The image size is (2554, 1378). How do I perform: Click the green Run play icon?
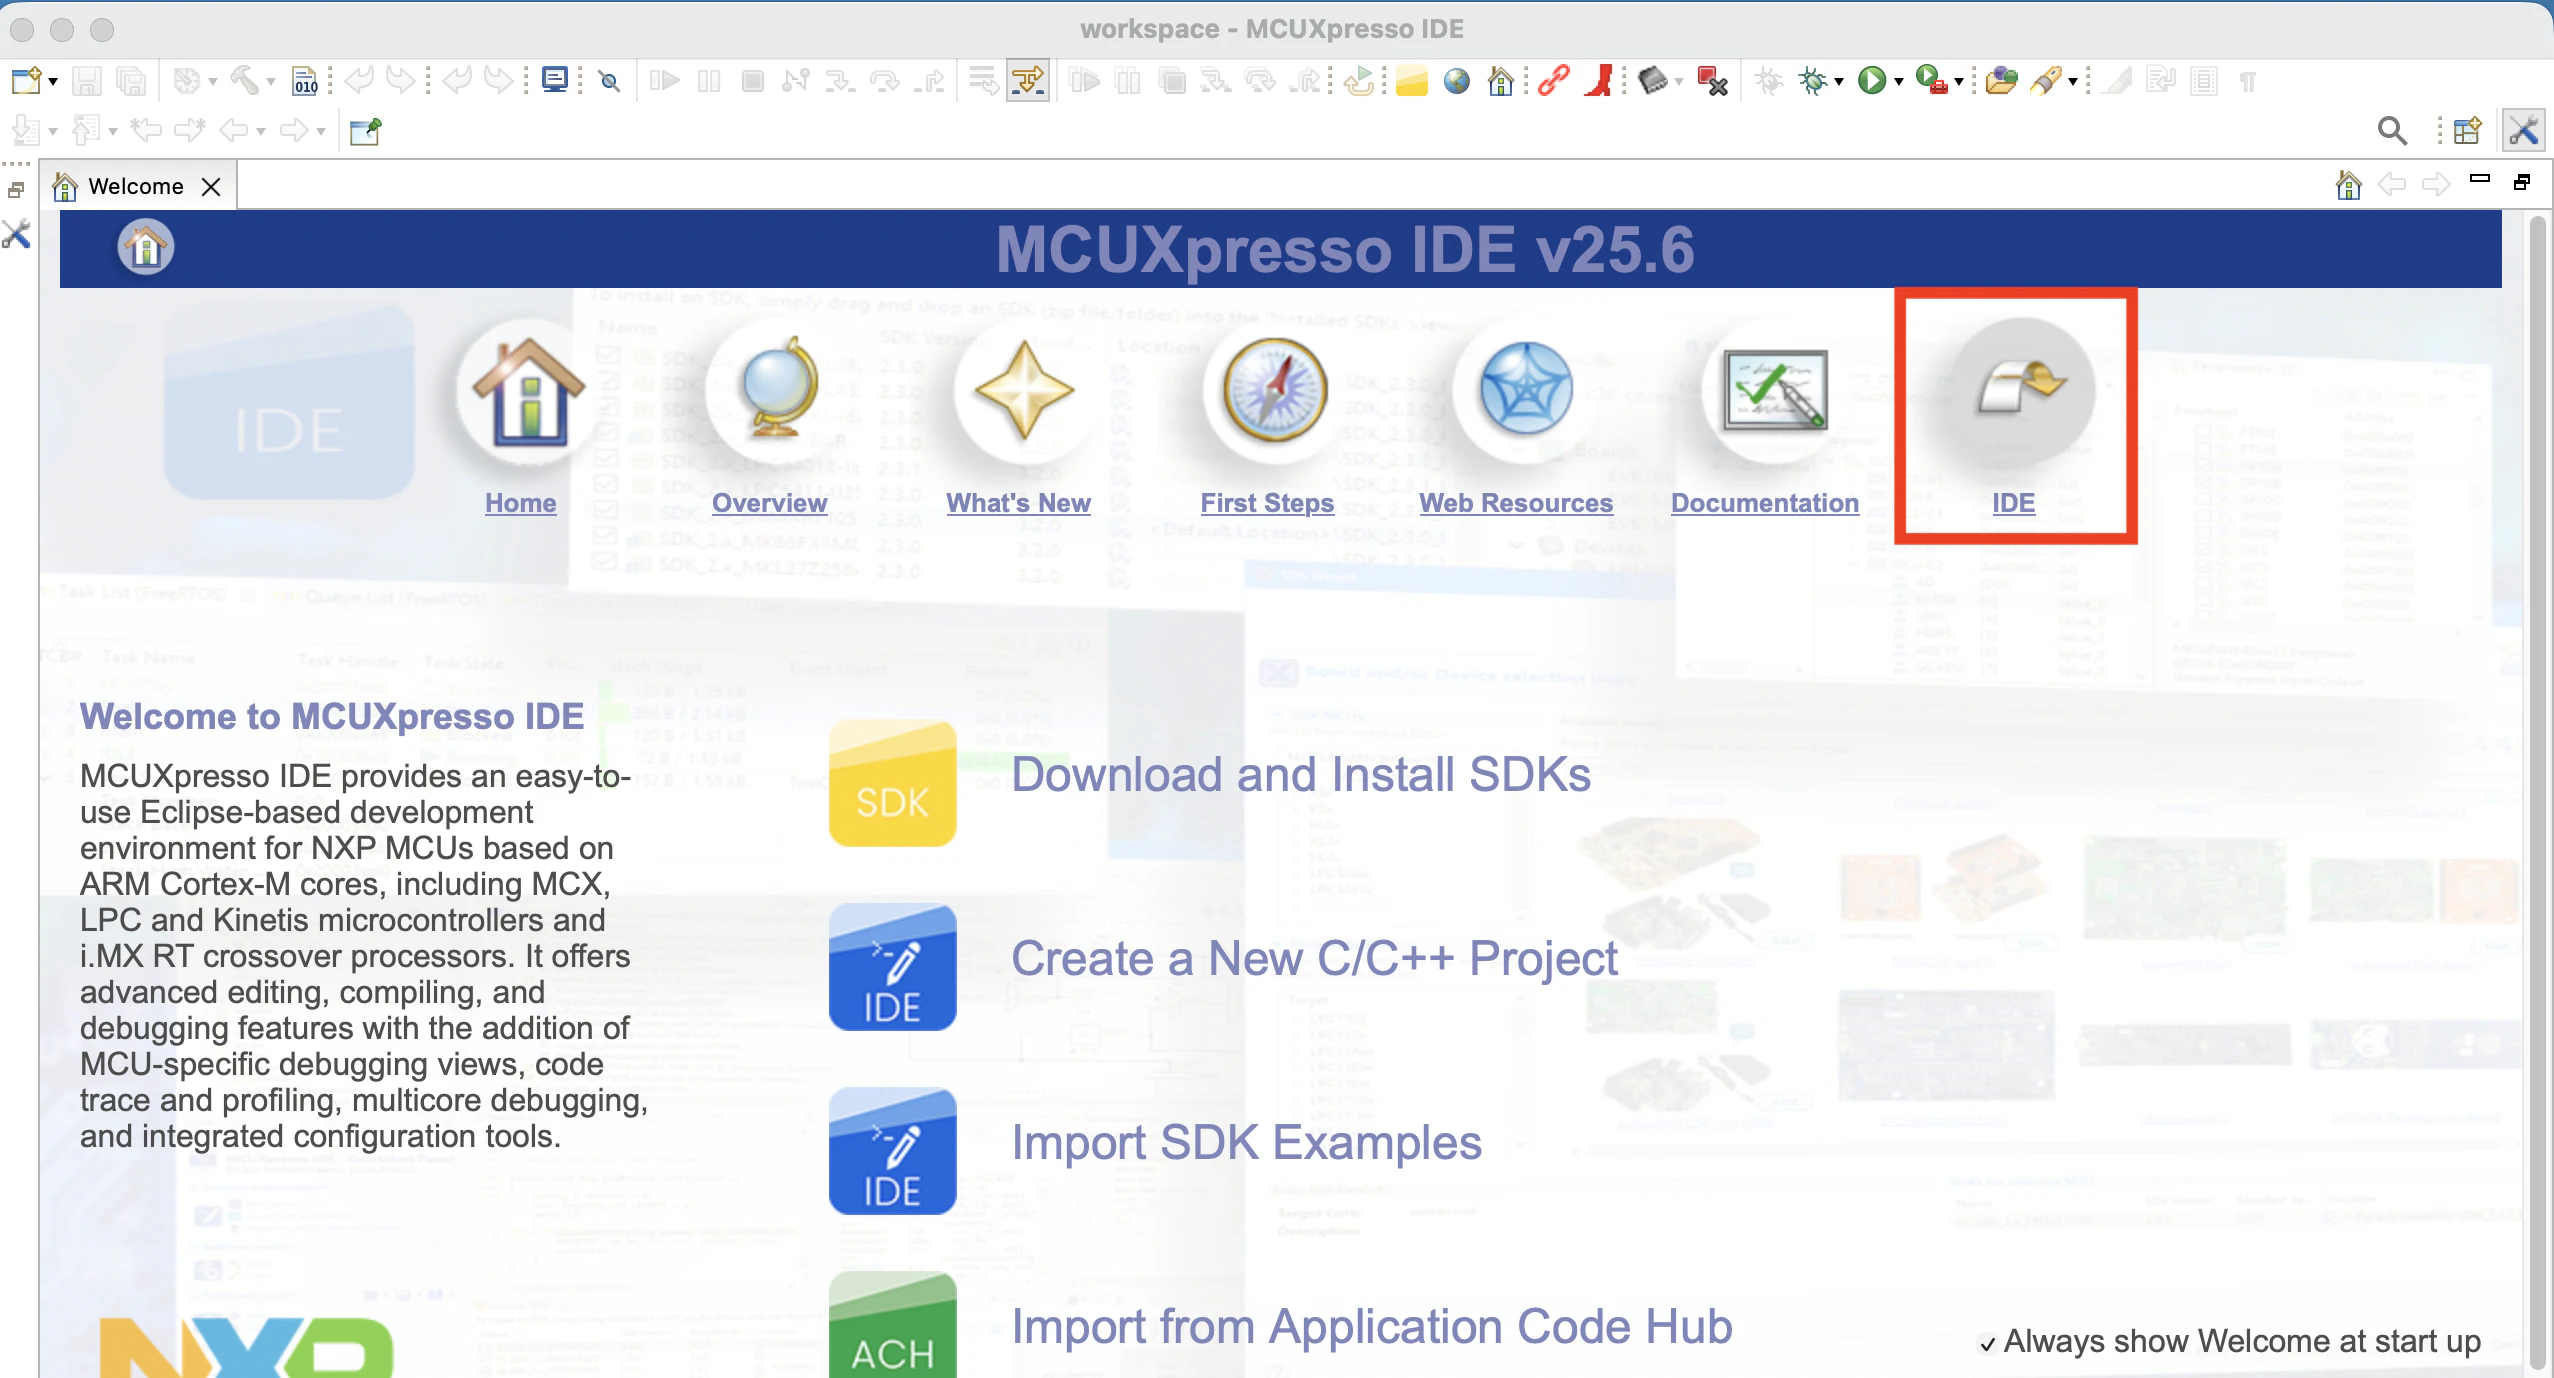(x=1872, y=80)
